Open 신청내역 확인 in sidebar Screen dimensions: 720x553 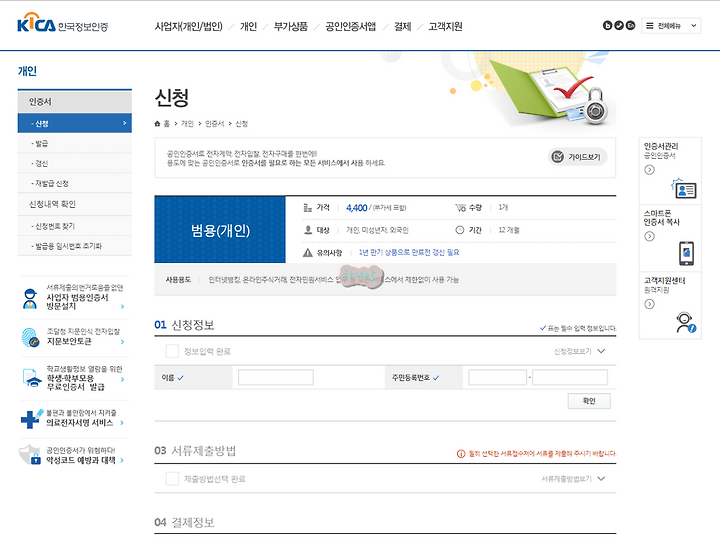[x=75, y=204]
